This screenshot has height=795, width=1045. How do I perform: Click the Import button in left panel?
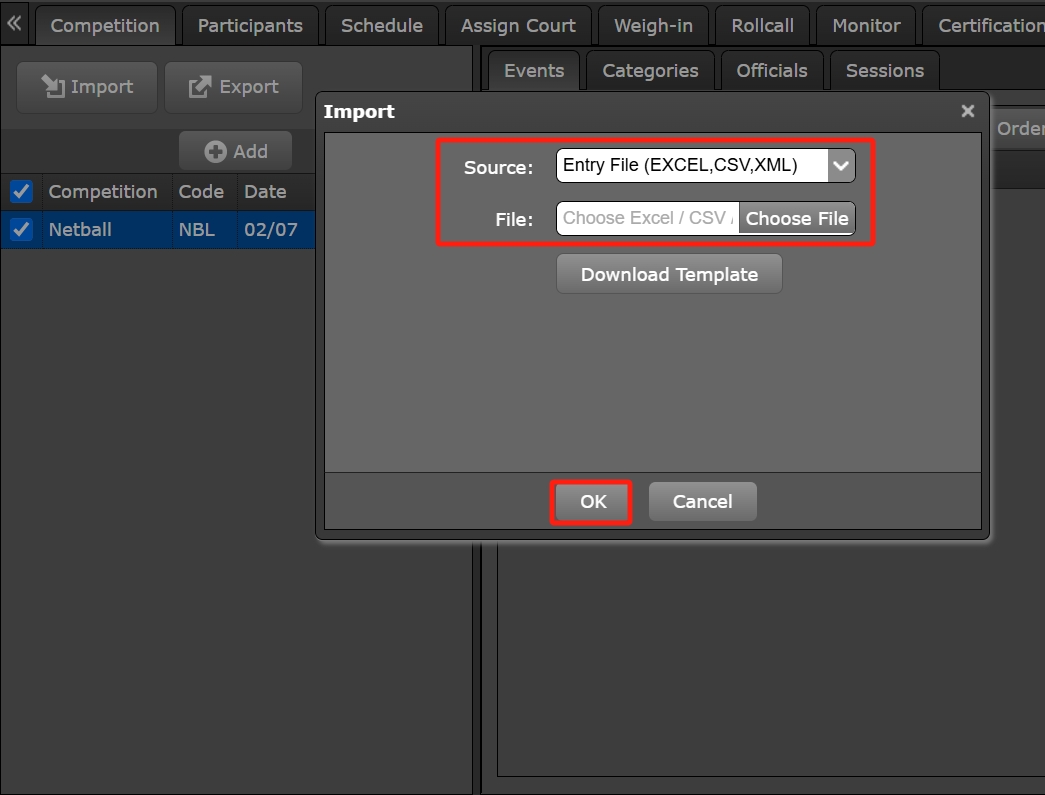87,87
